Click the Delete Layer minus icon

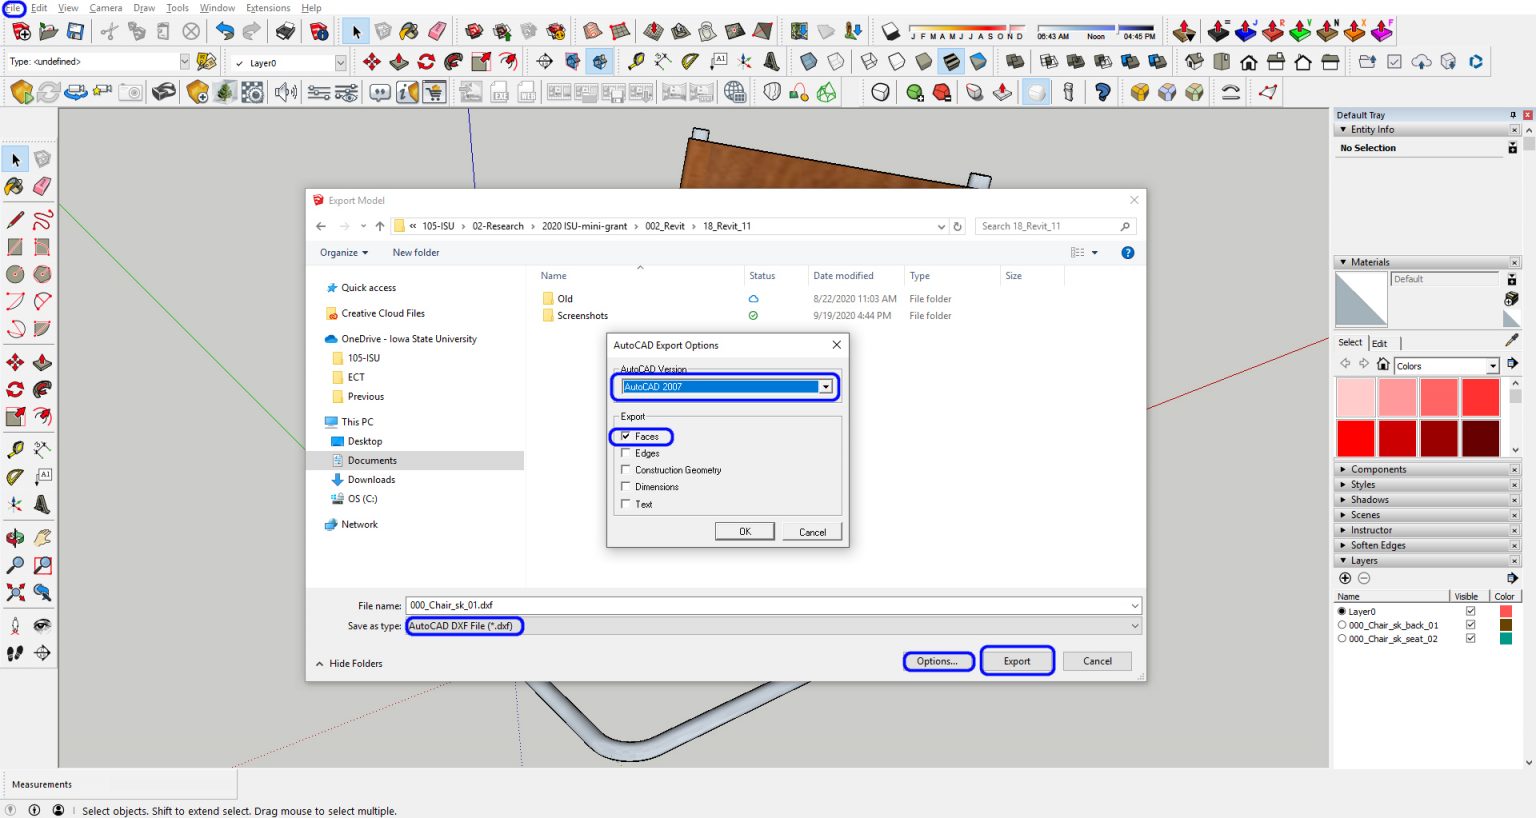point(1364,578)
